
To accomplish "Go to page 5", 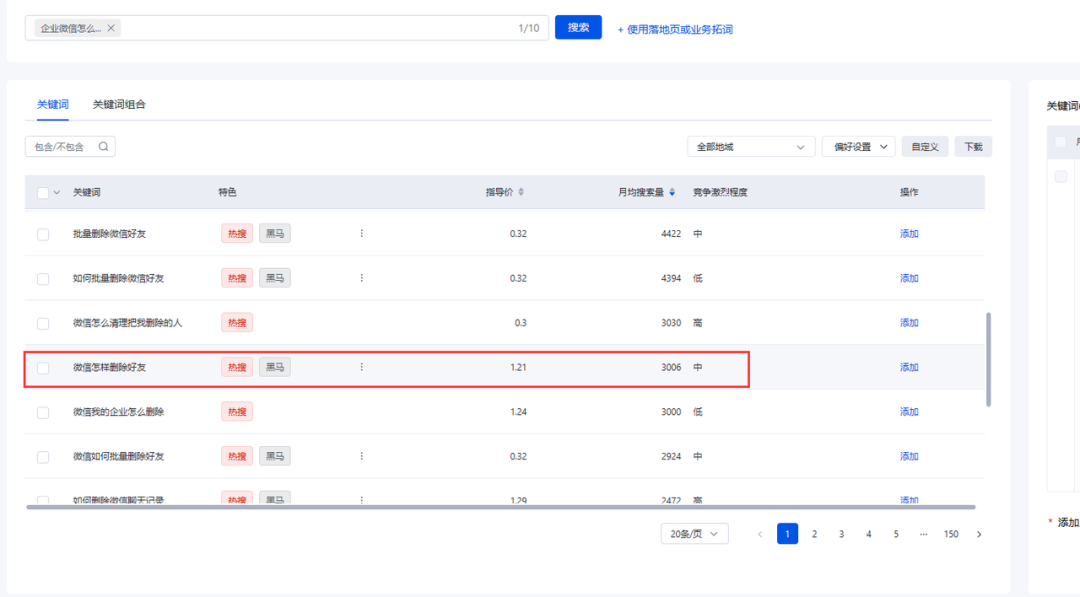I will point(896,534).
